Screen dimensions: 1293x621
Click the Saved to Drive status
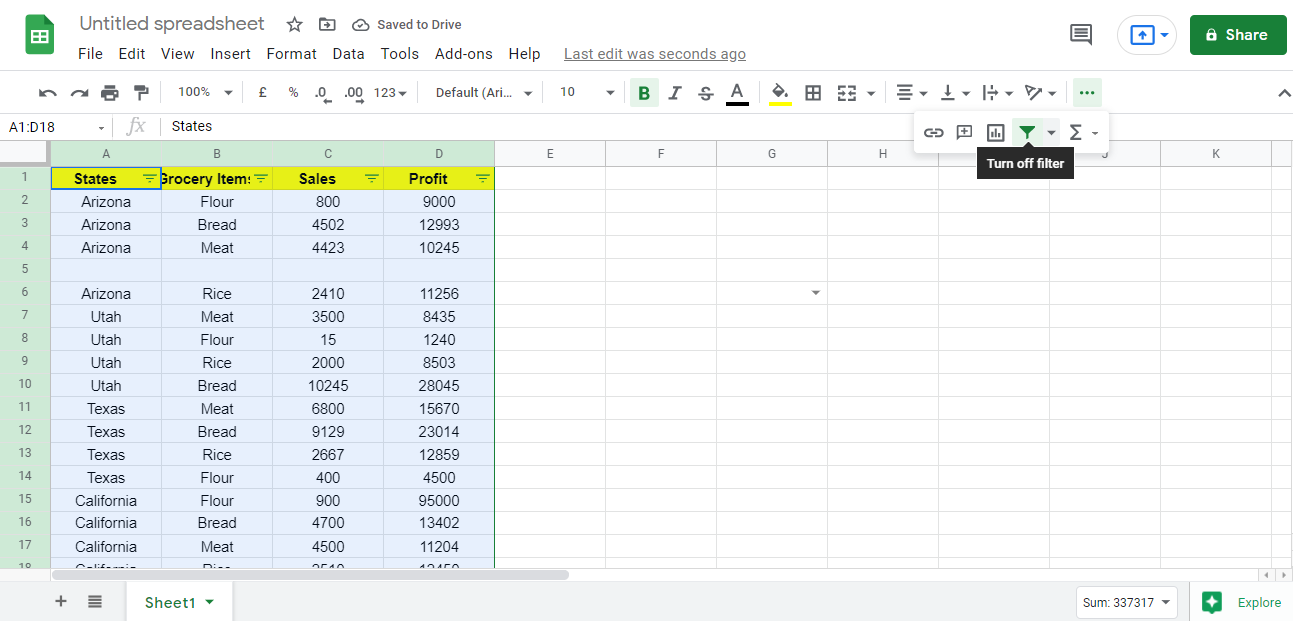click(408, 24)
